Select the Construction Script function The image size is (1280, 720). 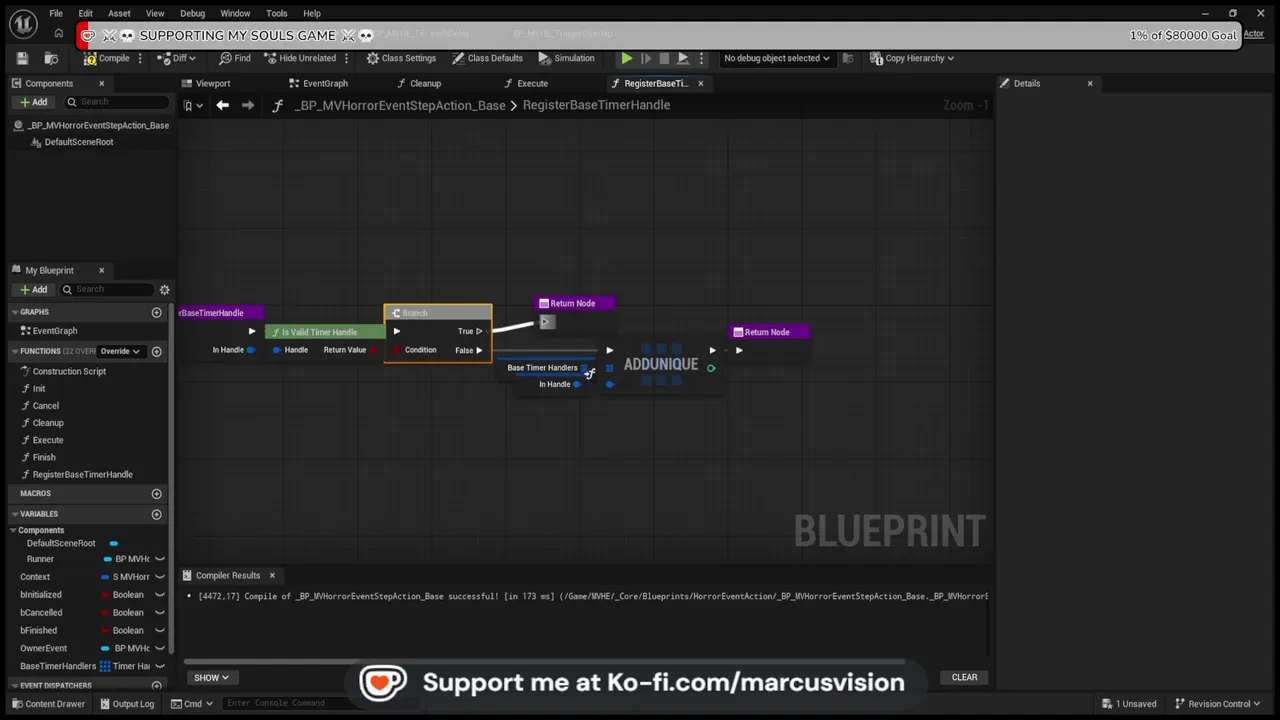(x=69, y=371)
